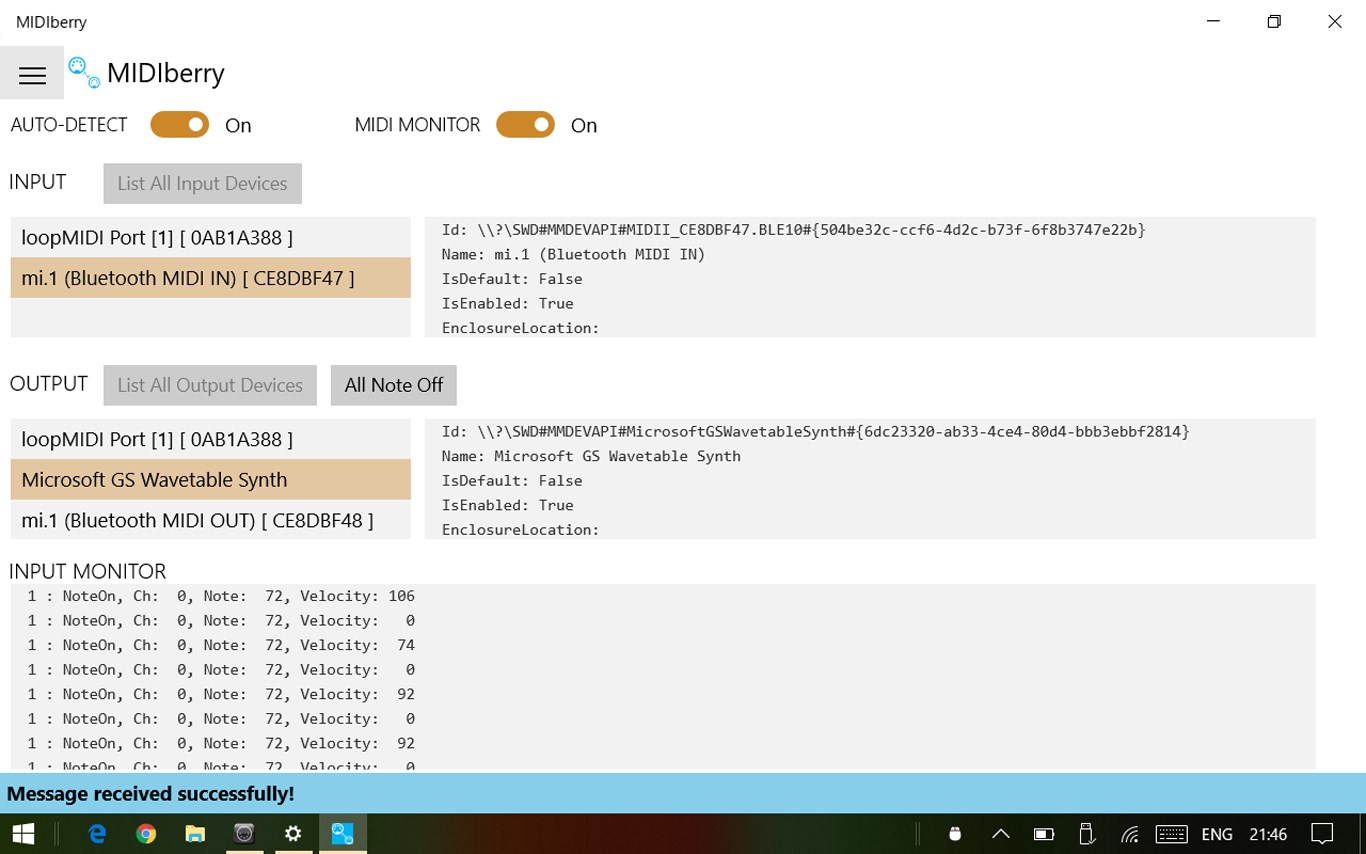Image resolution: width=1366 pixels, height=854 pixels.
Task: Open the Action Center in the system tray
Action: (1322, 833)
